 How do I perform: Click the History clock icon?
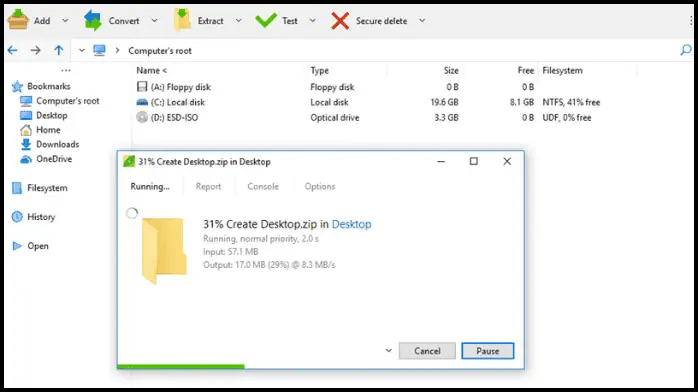(17, 217)
